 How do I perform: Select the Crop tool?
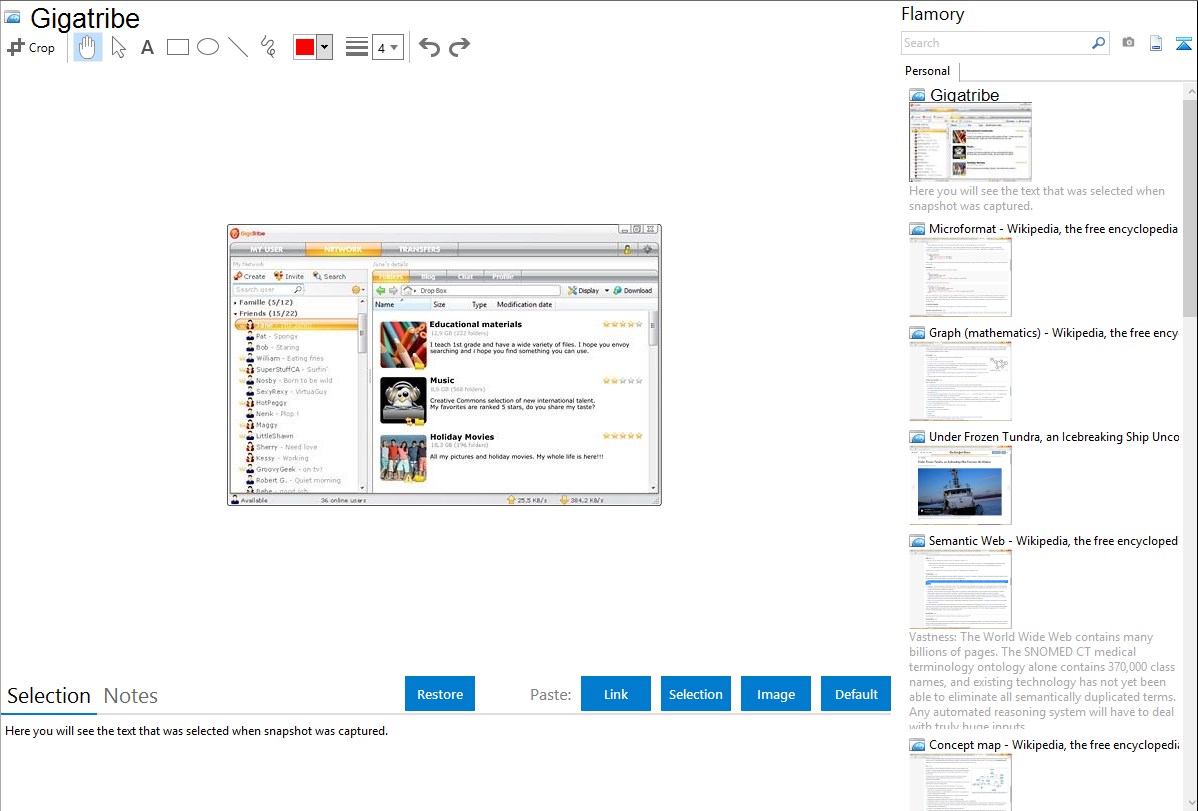31,47
